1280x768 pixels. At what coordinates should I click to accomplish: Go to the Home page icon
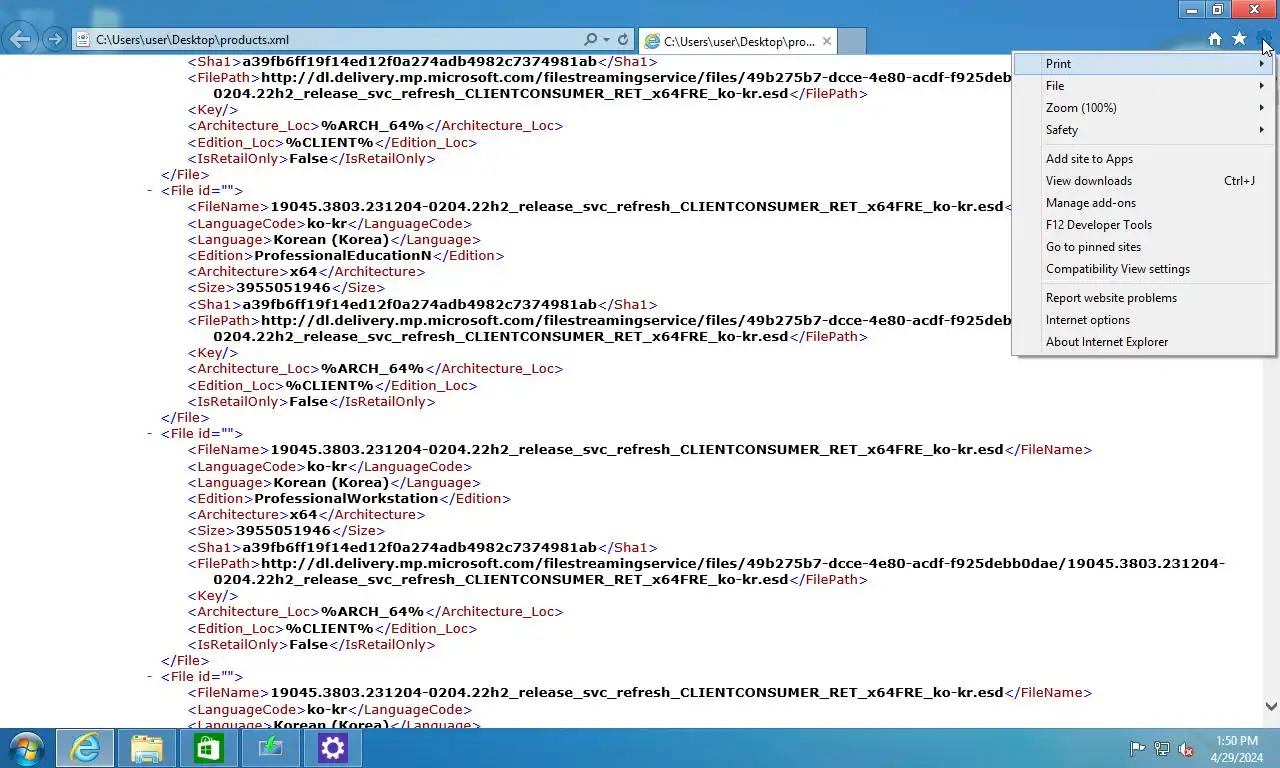click(x=1214, y=39)
